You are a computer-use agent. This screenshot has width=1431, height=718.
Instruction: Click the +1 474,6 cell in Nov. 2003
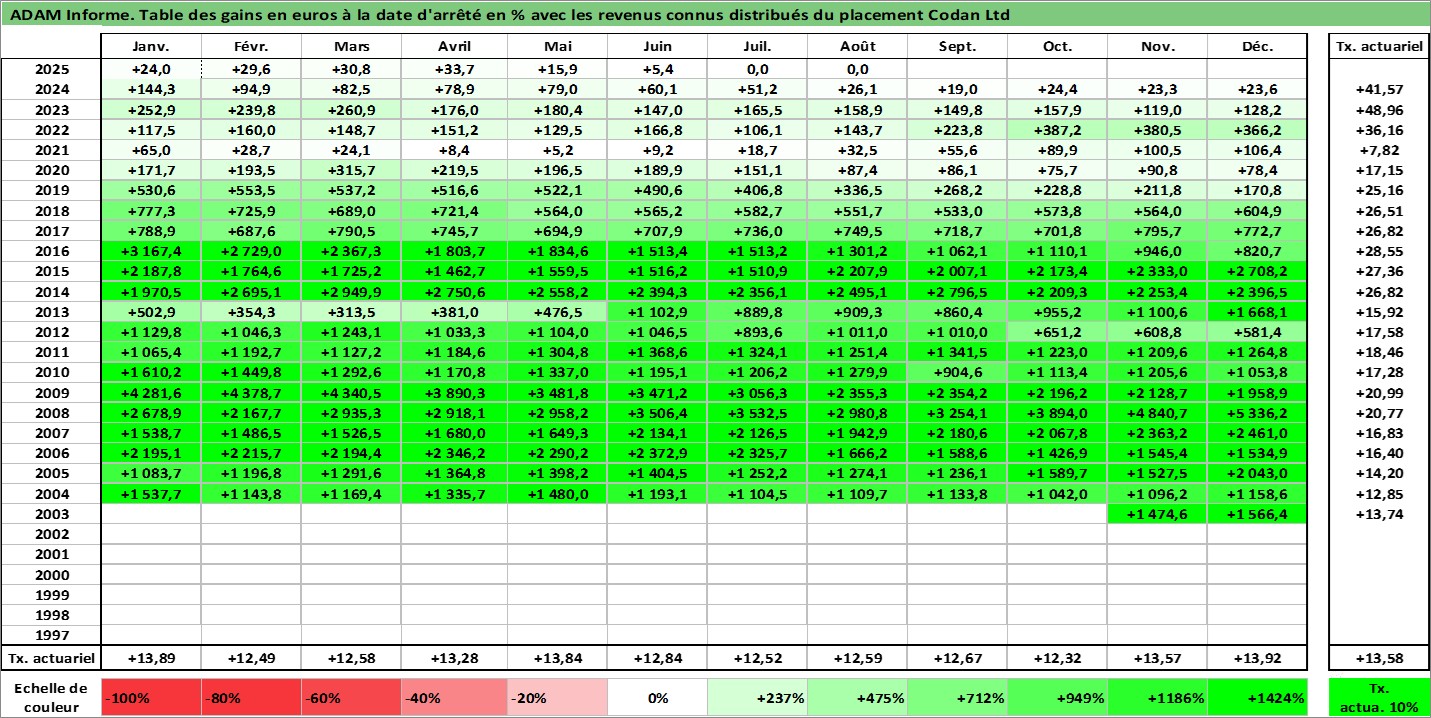(1157, 513)
